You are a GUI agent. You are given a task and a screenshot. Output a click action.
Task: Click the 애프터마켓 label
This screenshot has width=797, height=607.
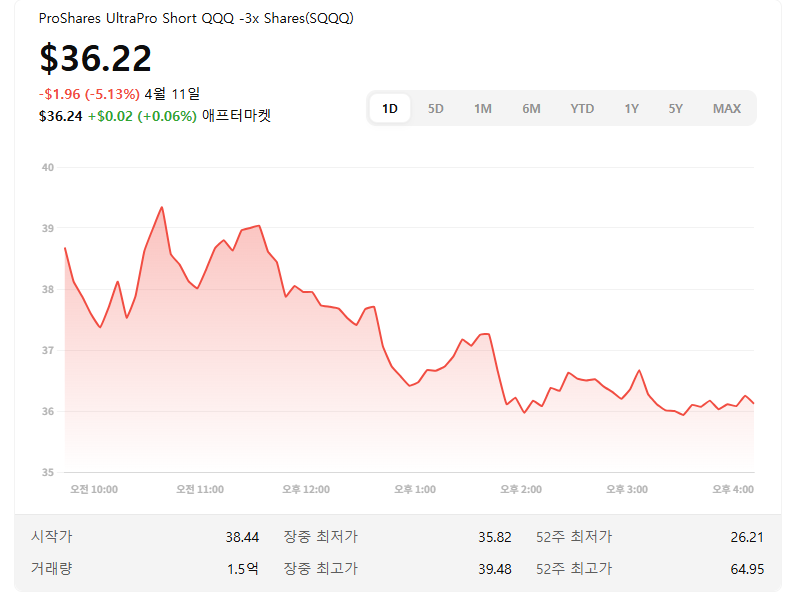click(236, 116)
